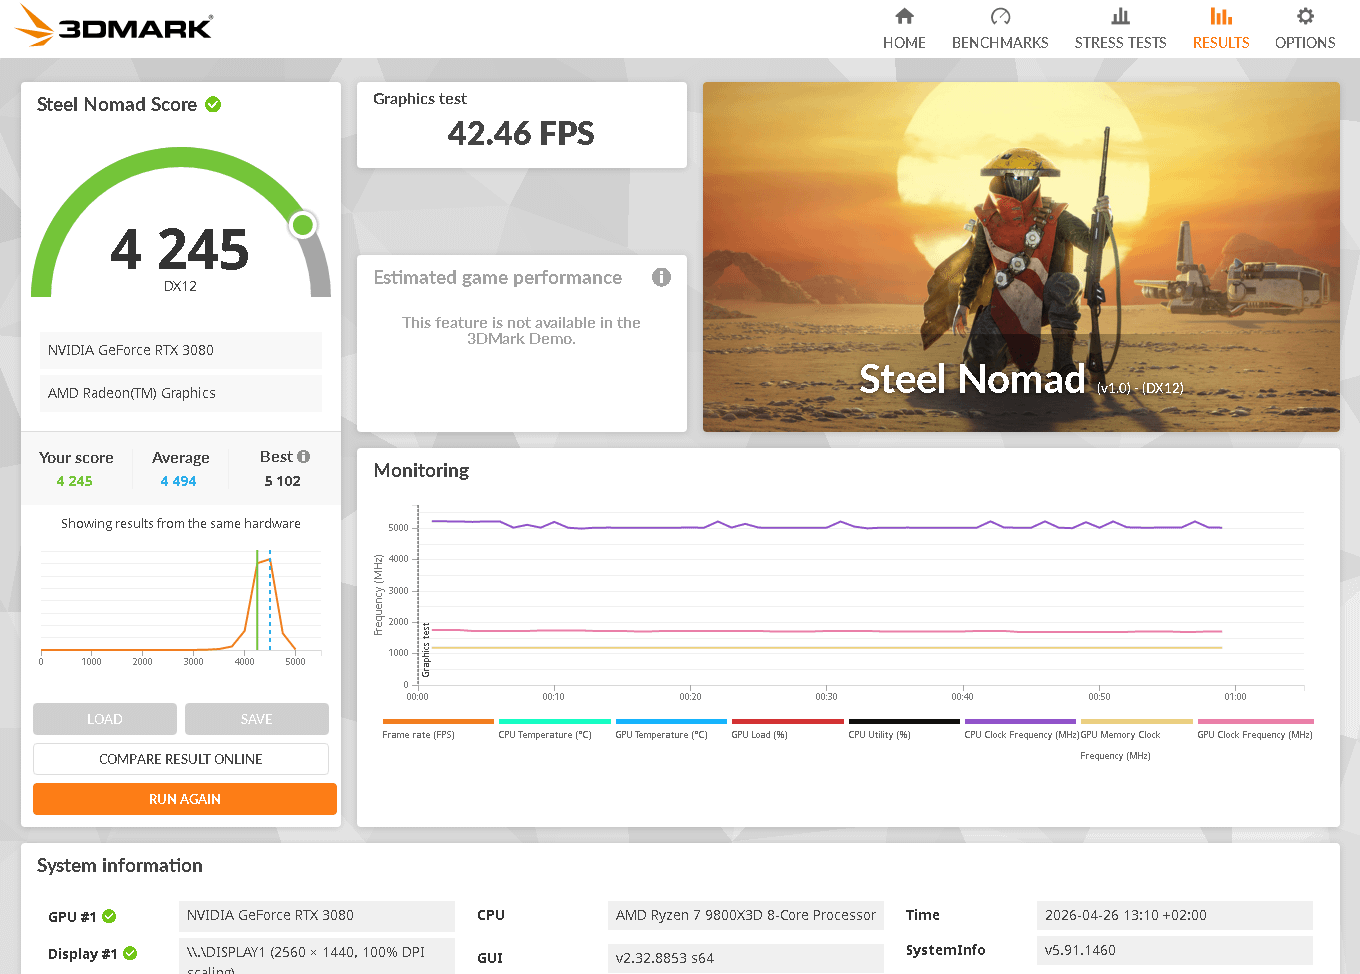Click the 3DMark logo
The height and width of the screenshot is (974, 1360).
coord(116,27)
